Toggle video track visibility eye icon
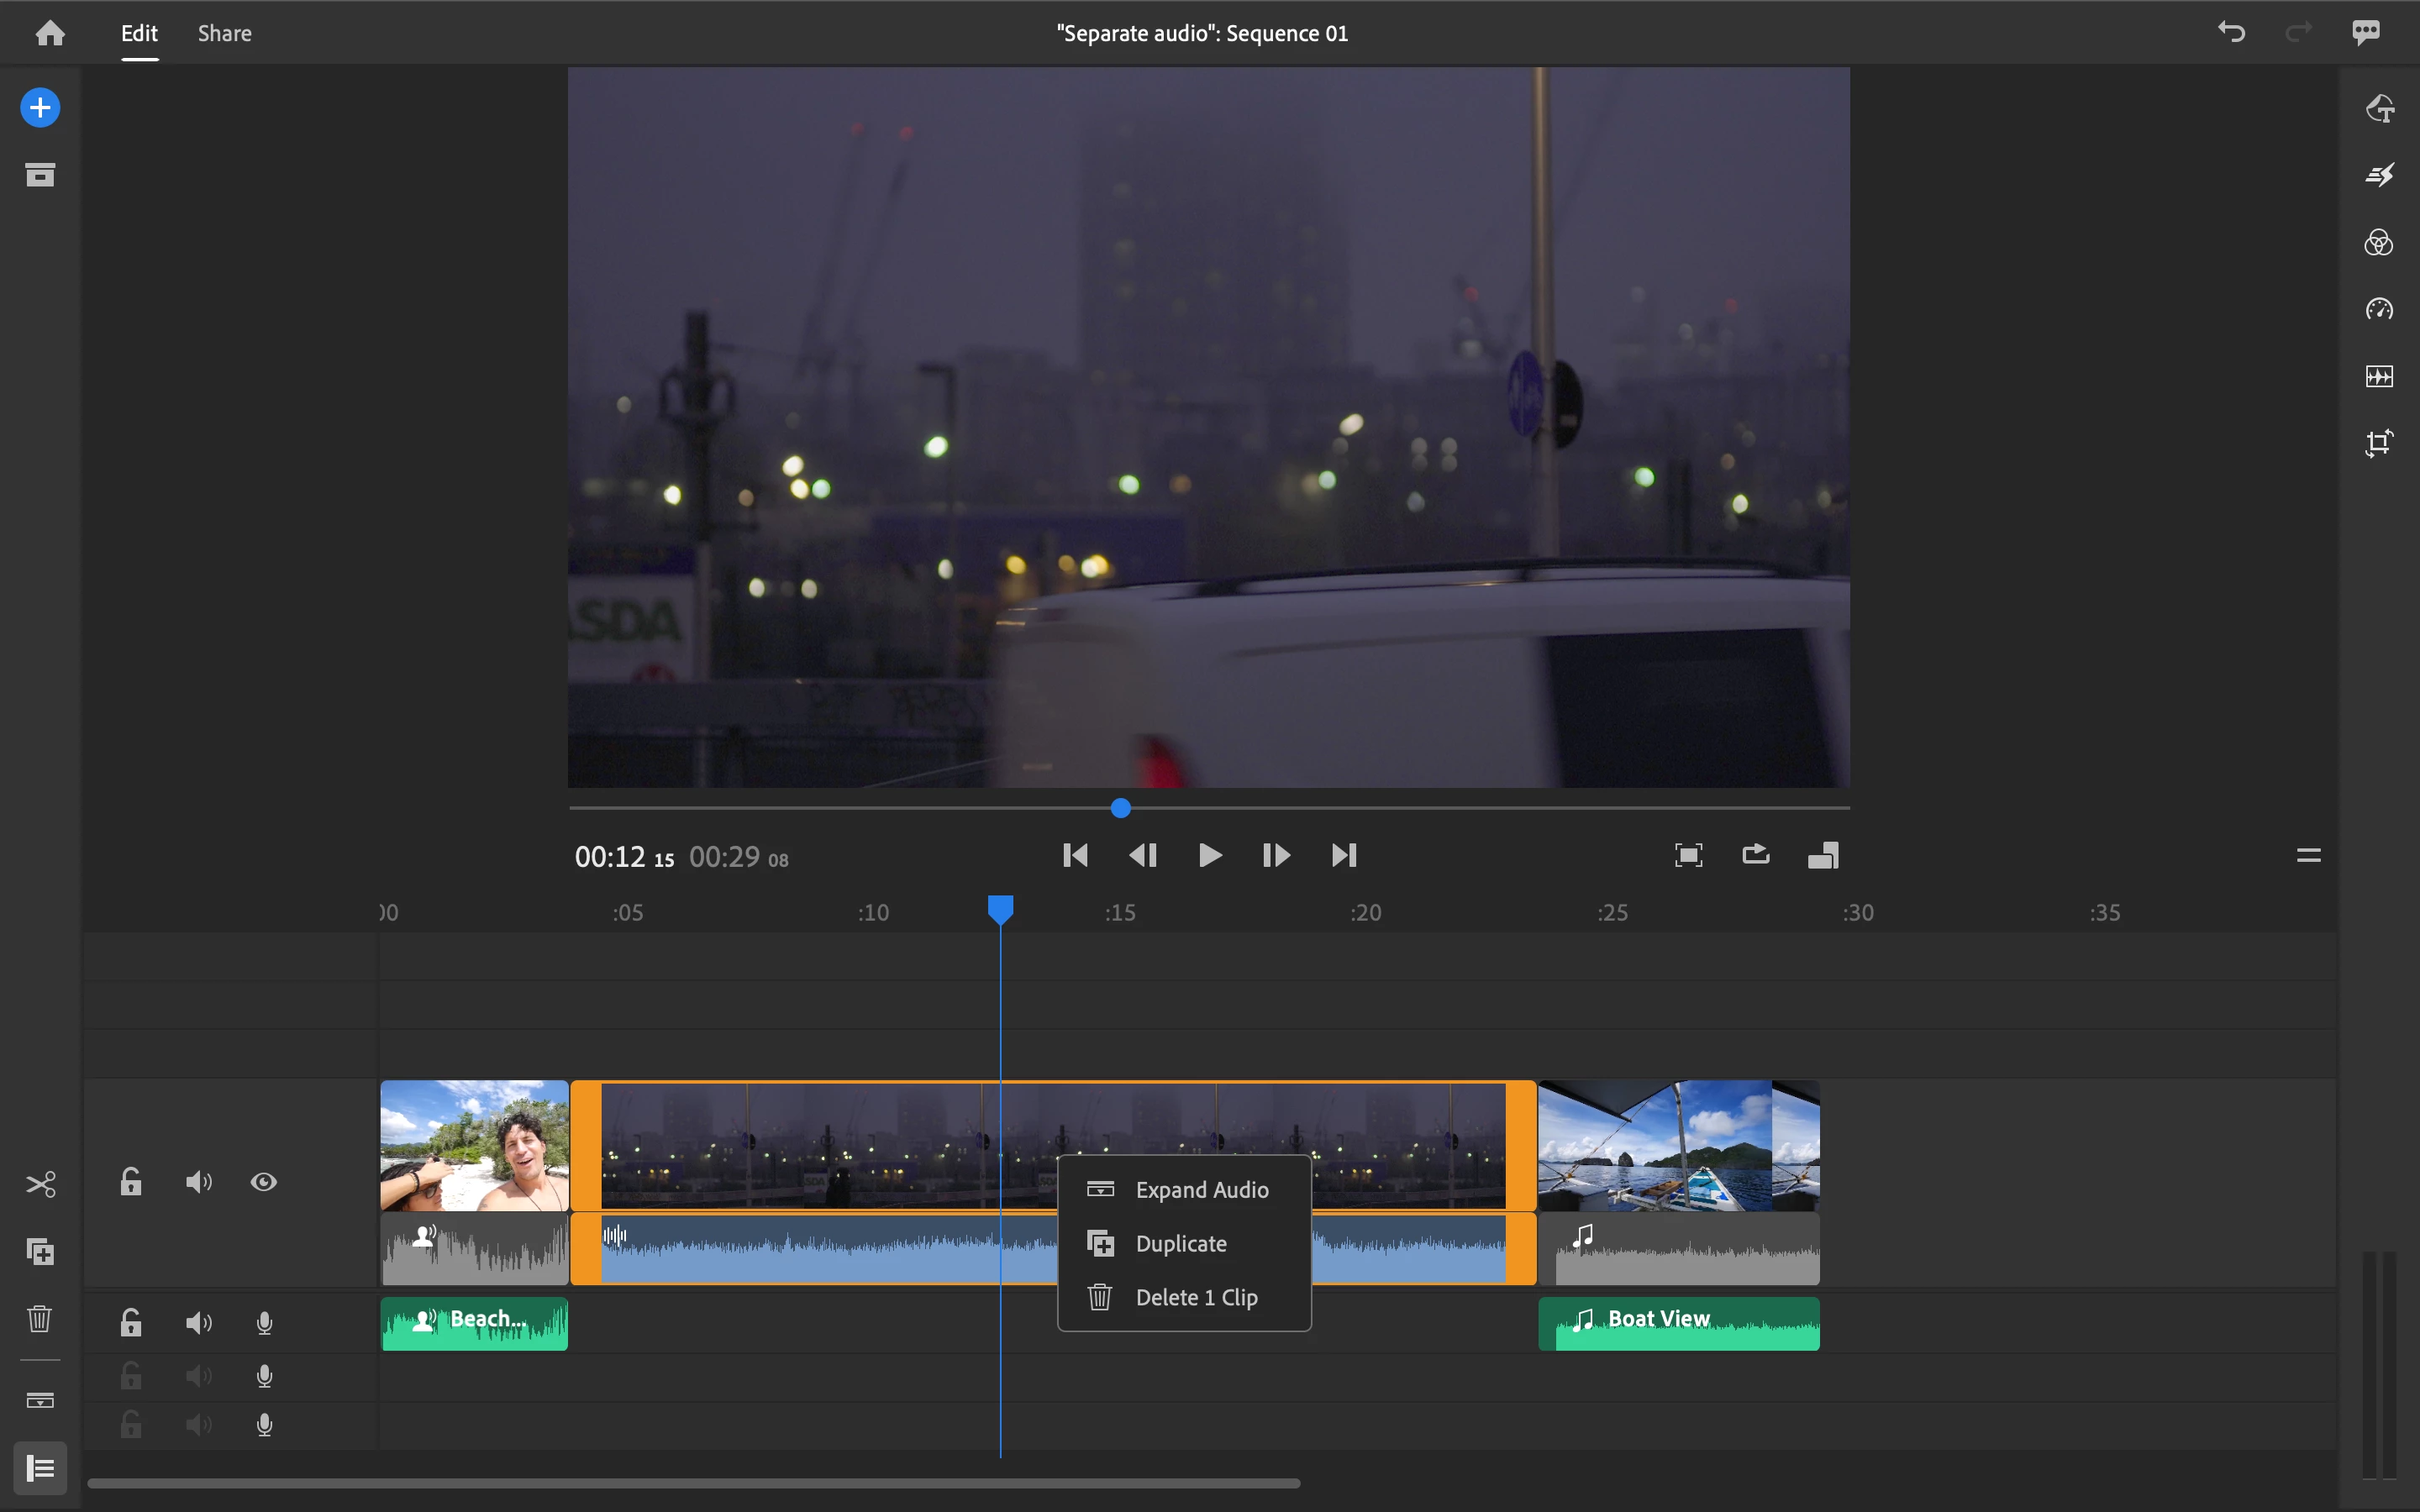The height and width of the screenshot is (1512, 2420). [264, 1182]
